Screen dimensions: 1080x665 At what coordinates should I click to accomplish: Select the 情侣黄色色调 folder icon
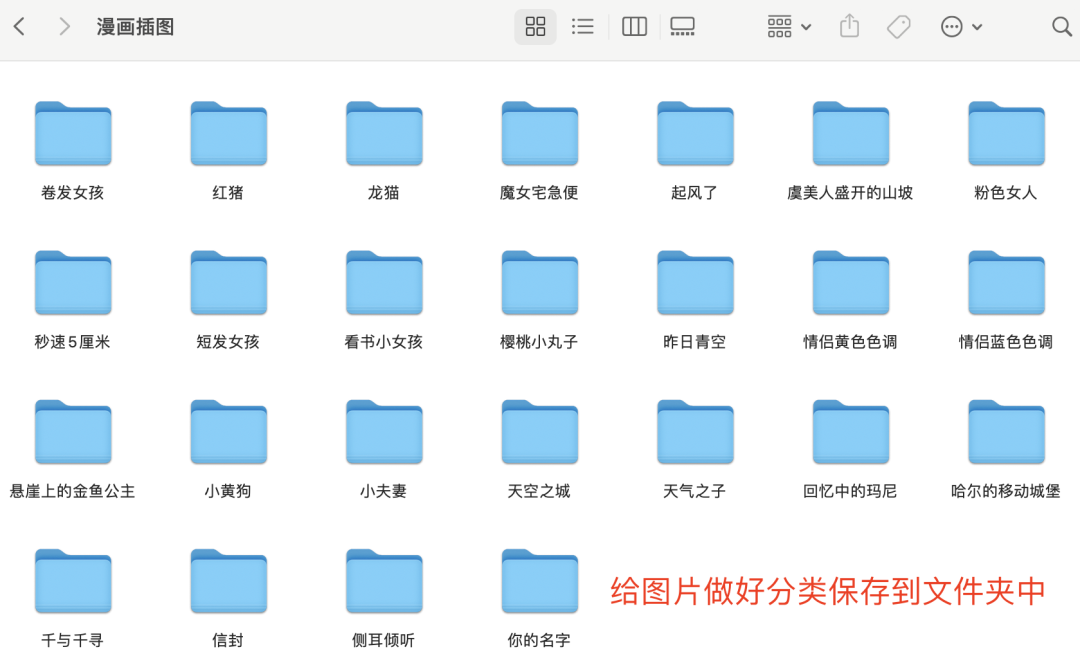[x=851, y=283]
